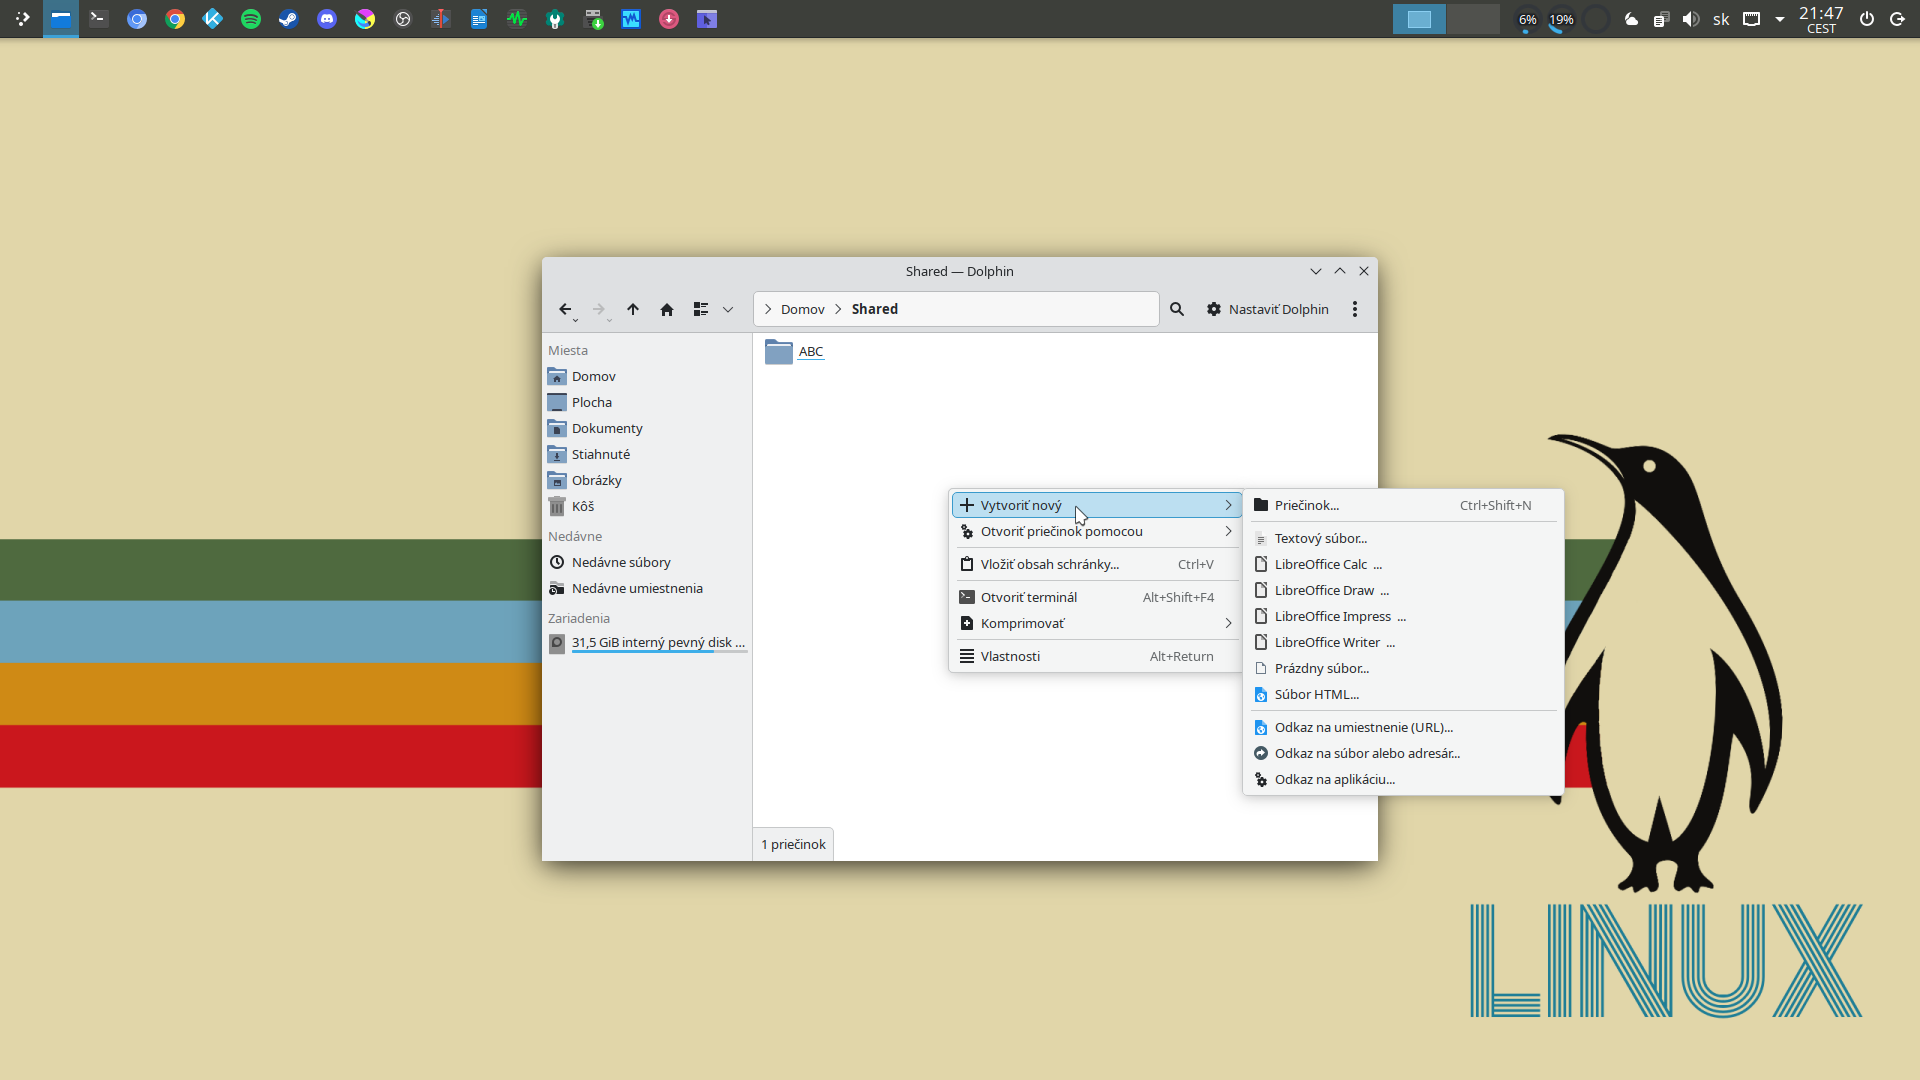Choose Vytvoriť nový menu entry
1920x1080 pixels.
[x=1095, y=506]
